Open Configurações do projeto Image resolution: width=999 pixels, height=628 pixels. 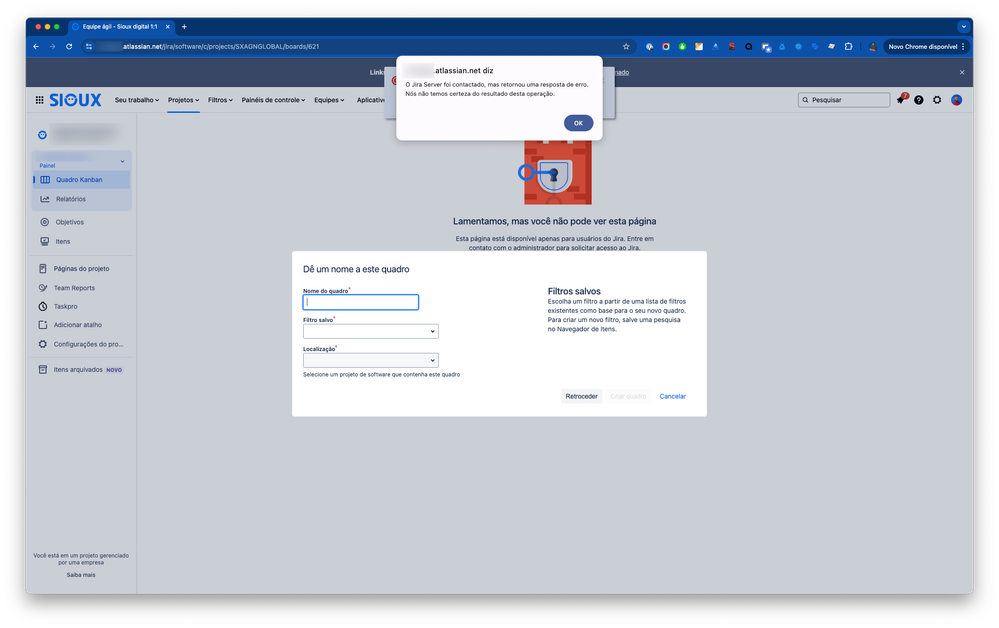click(x=82, y=344)
